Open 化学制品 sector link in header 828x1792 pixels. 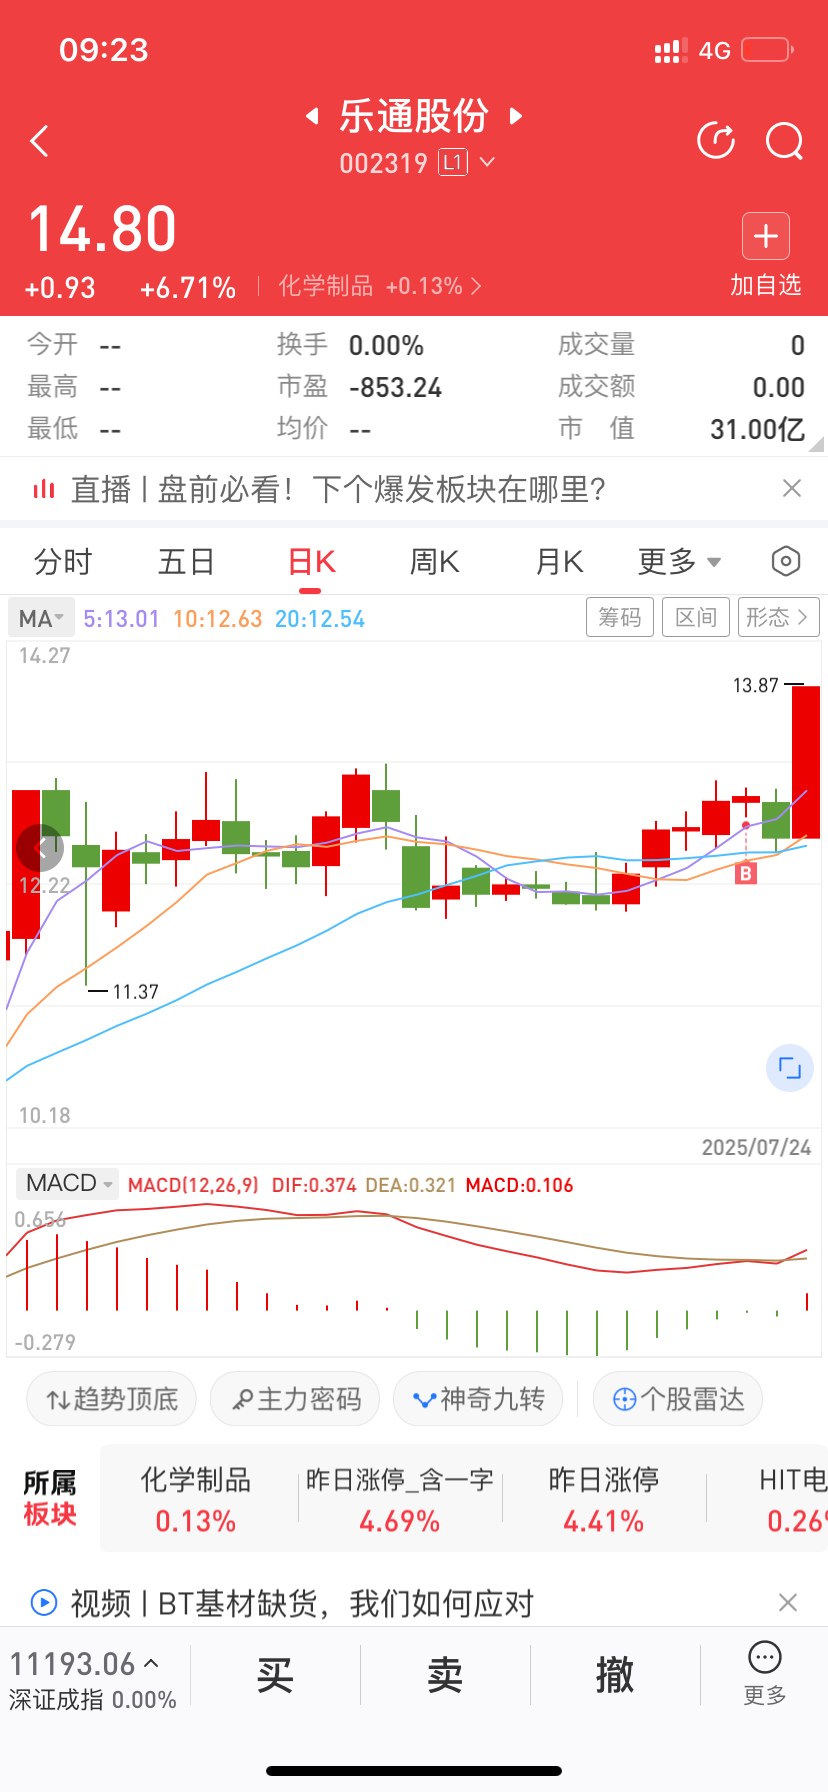(x=380, y=286)
